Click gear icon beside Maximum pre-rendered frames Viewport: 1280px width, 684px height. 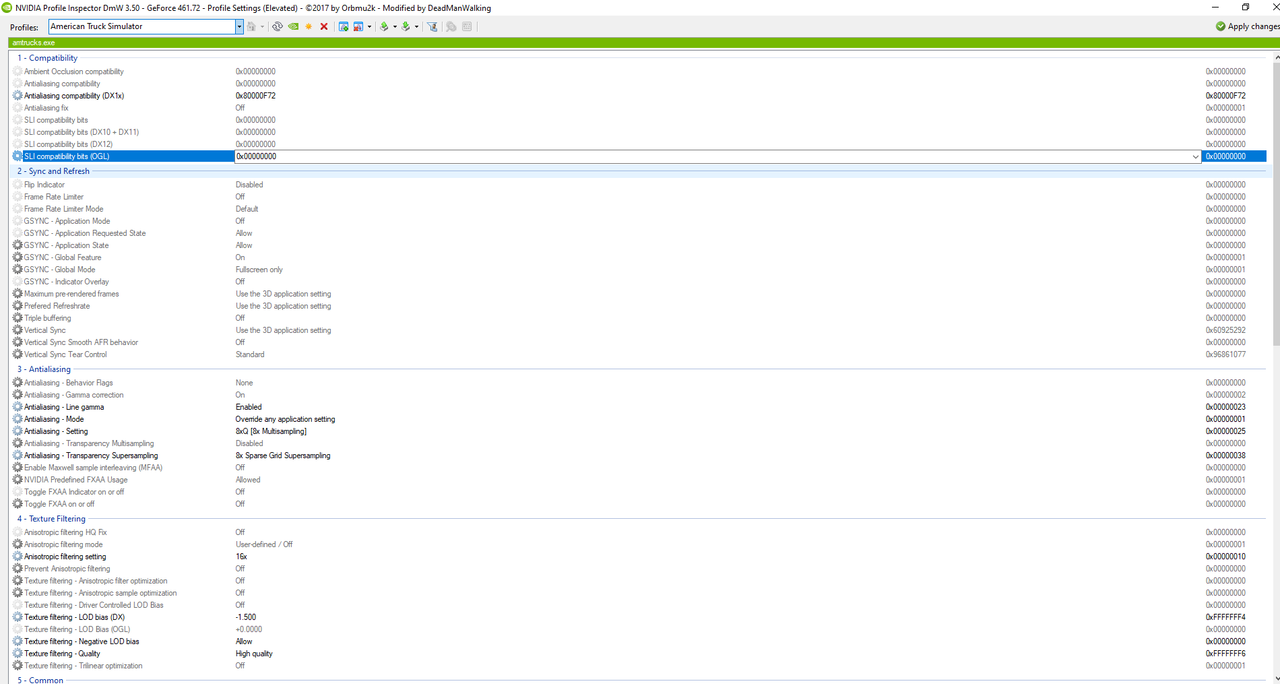point(17,294)
